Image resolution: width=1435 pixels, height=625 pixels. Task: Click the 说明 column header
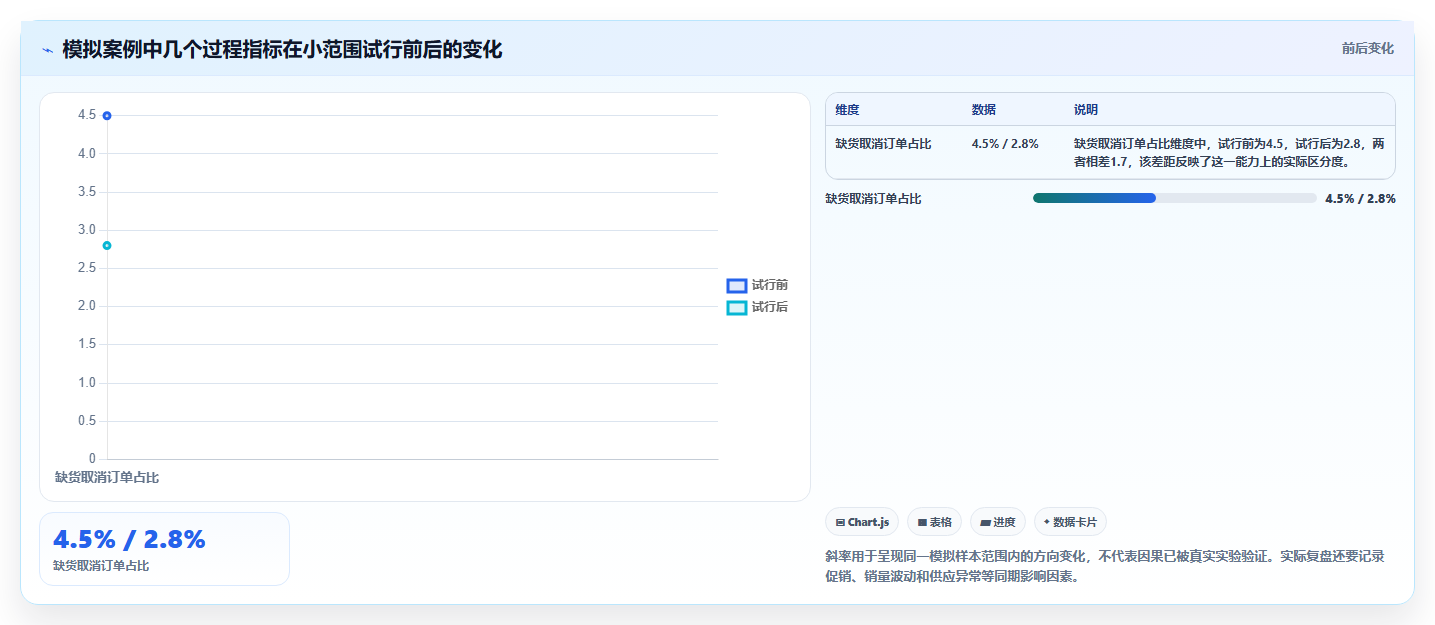coord(1086,110)
